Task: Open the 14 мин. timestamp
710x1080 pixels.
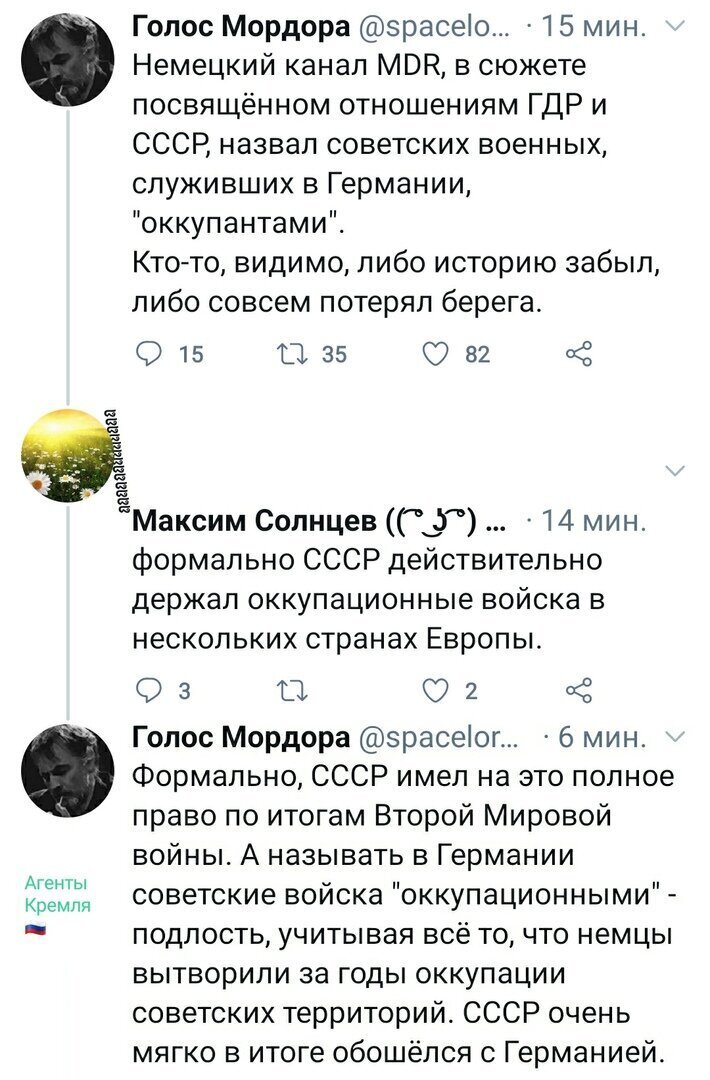Action: click(x=594, y=521)
